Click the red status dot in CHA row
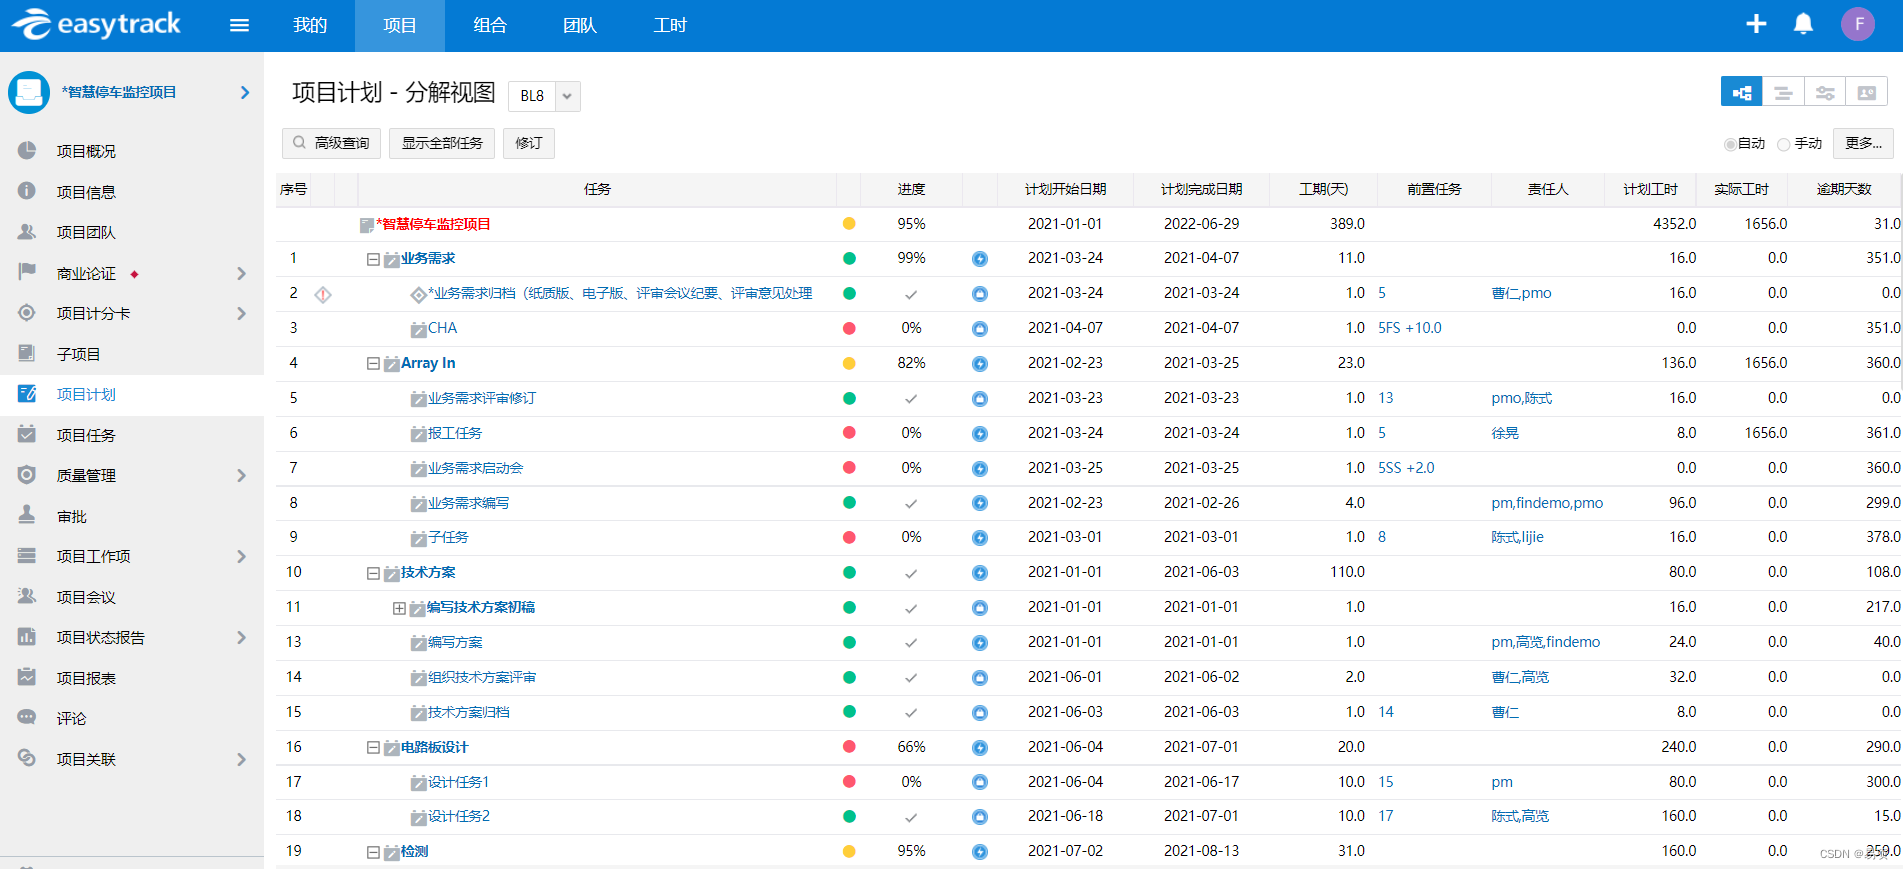This screenshot has height=869, width=1903. tap(849, 328)
